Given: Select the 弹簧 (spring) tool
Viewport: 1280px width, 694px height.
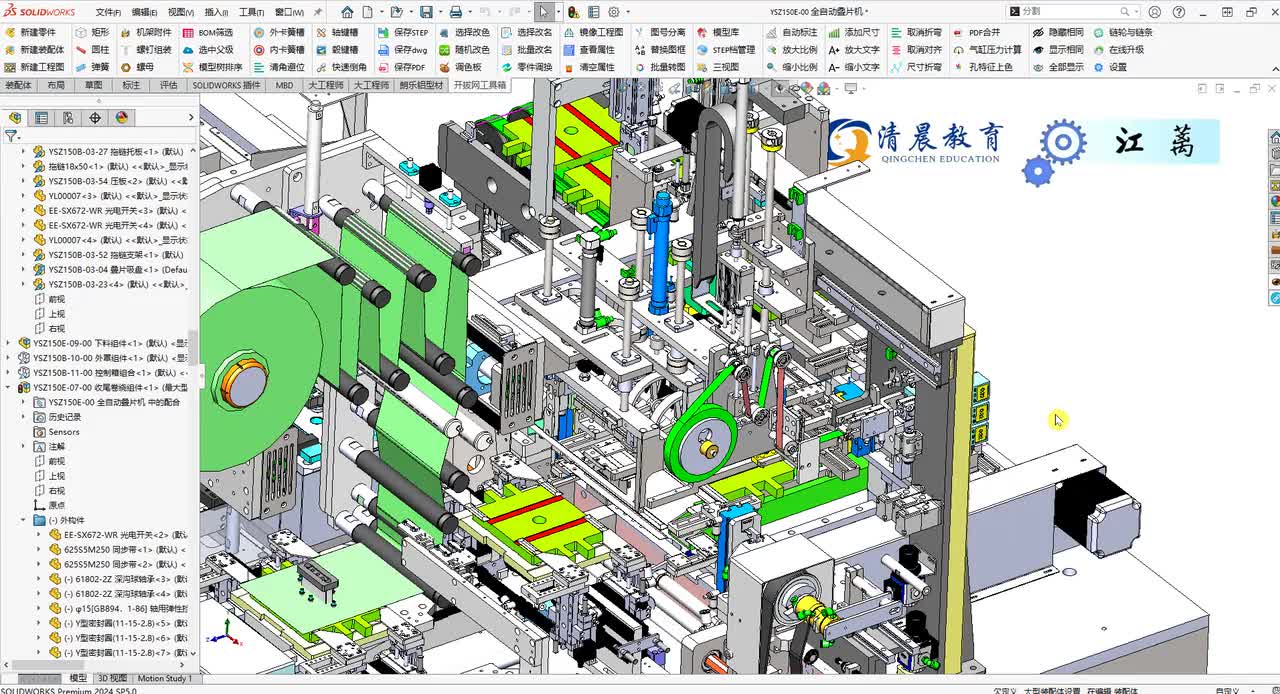Looking at the screenshot, I should point(91,67).
